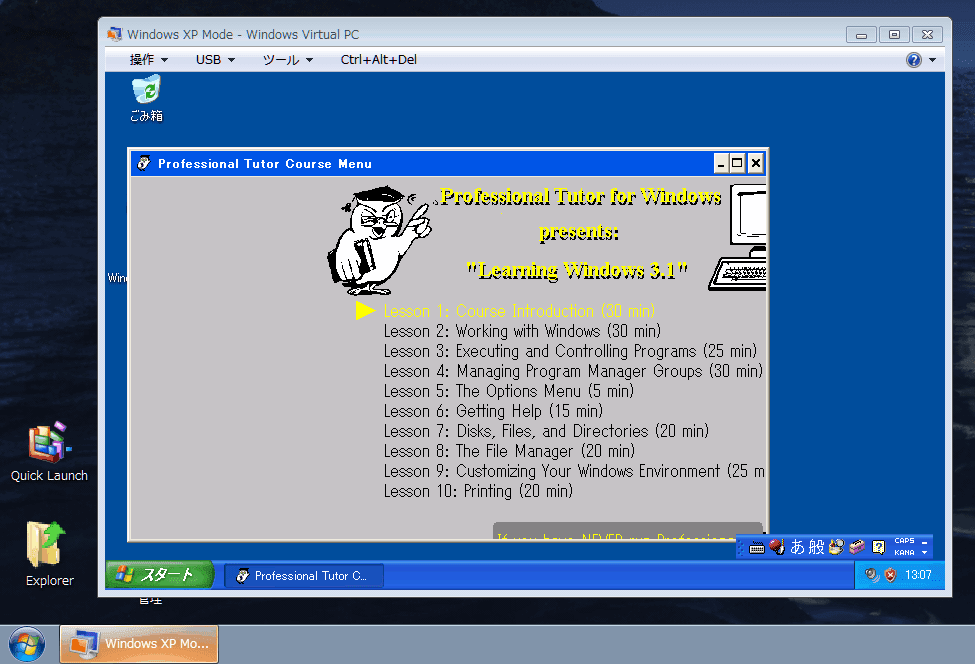Click the owl icon in Course Menu titlebar
Image resolution: width=975 pixels, height=664 pixels.
(x=144, y=164)
